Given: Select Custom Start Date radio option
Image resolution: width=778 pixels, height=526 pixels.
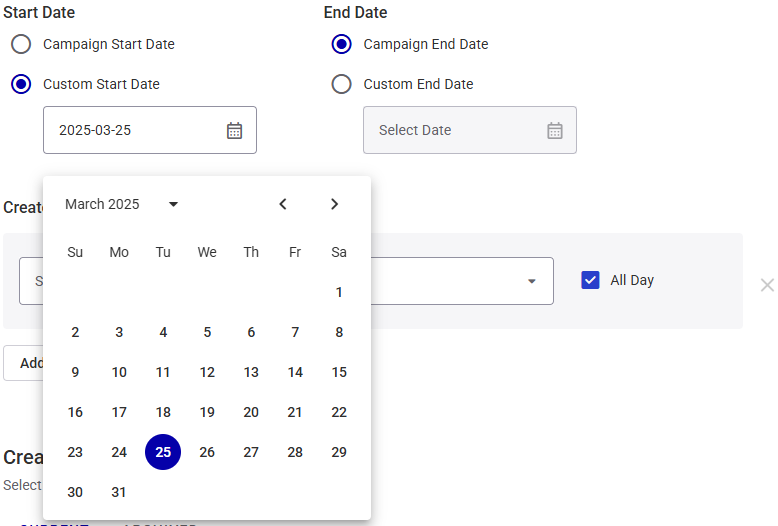Looking at the screenshot, I should 21,84.
